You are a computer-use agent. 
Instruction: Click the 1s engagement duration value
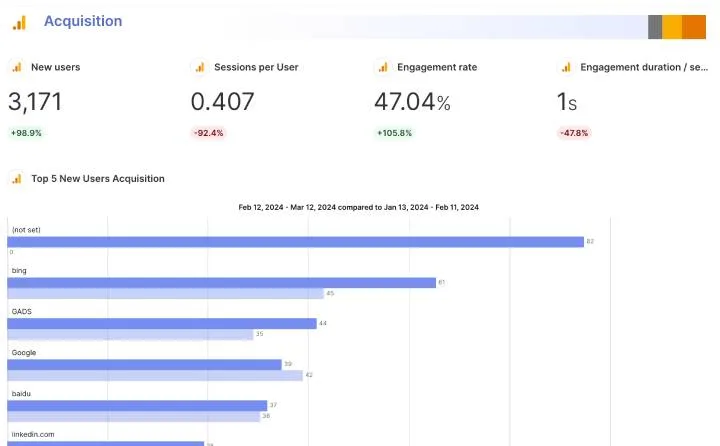[x=567, y=102]
